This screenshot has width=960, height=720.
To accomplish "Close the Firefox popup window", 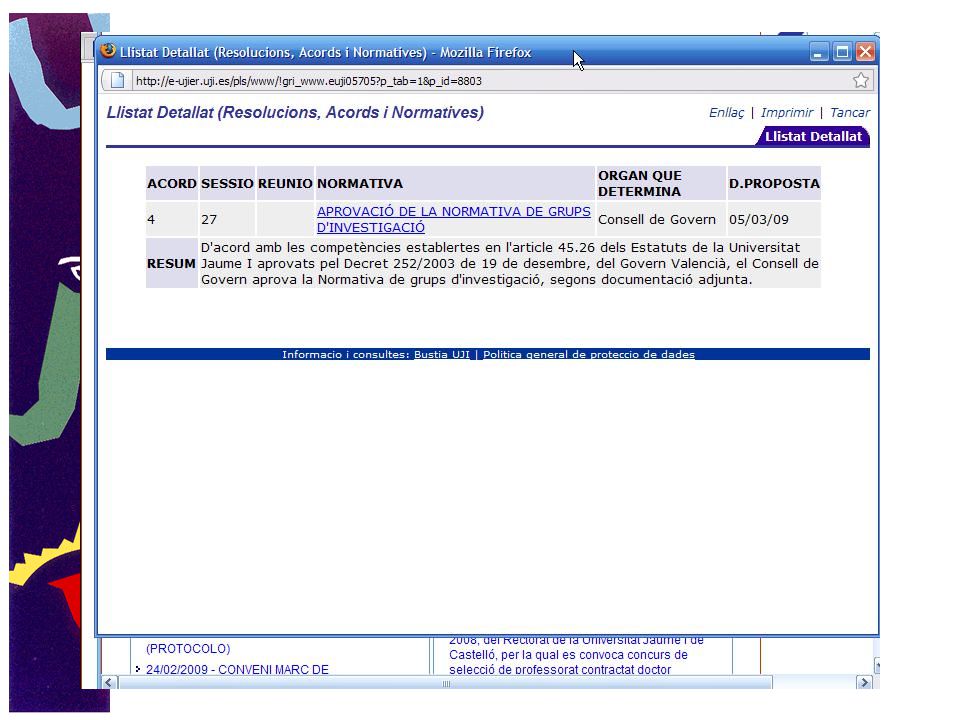I will (x=865, y=52).
